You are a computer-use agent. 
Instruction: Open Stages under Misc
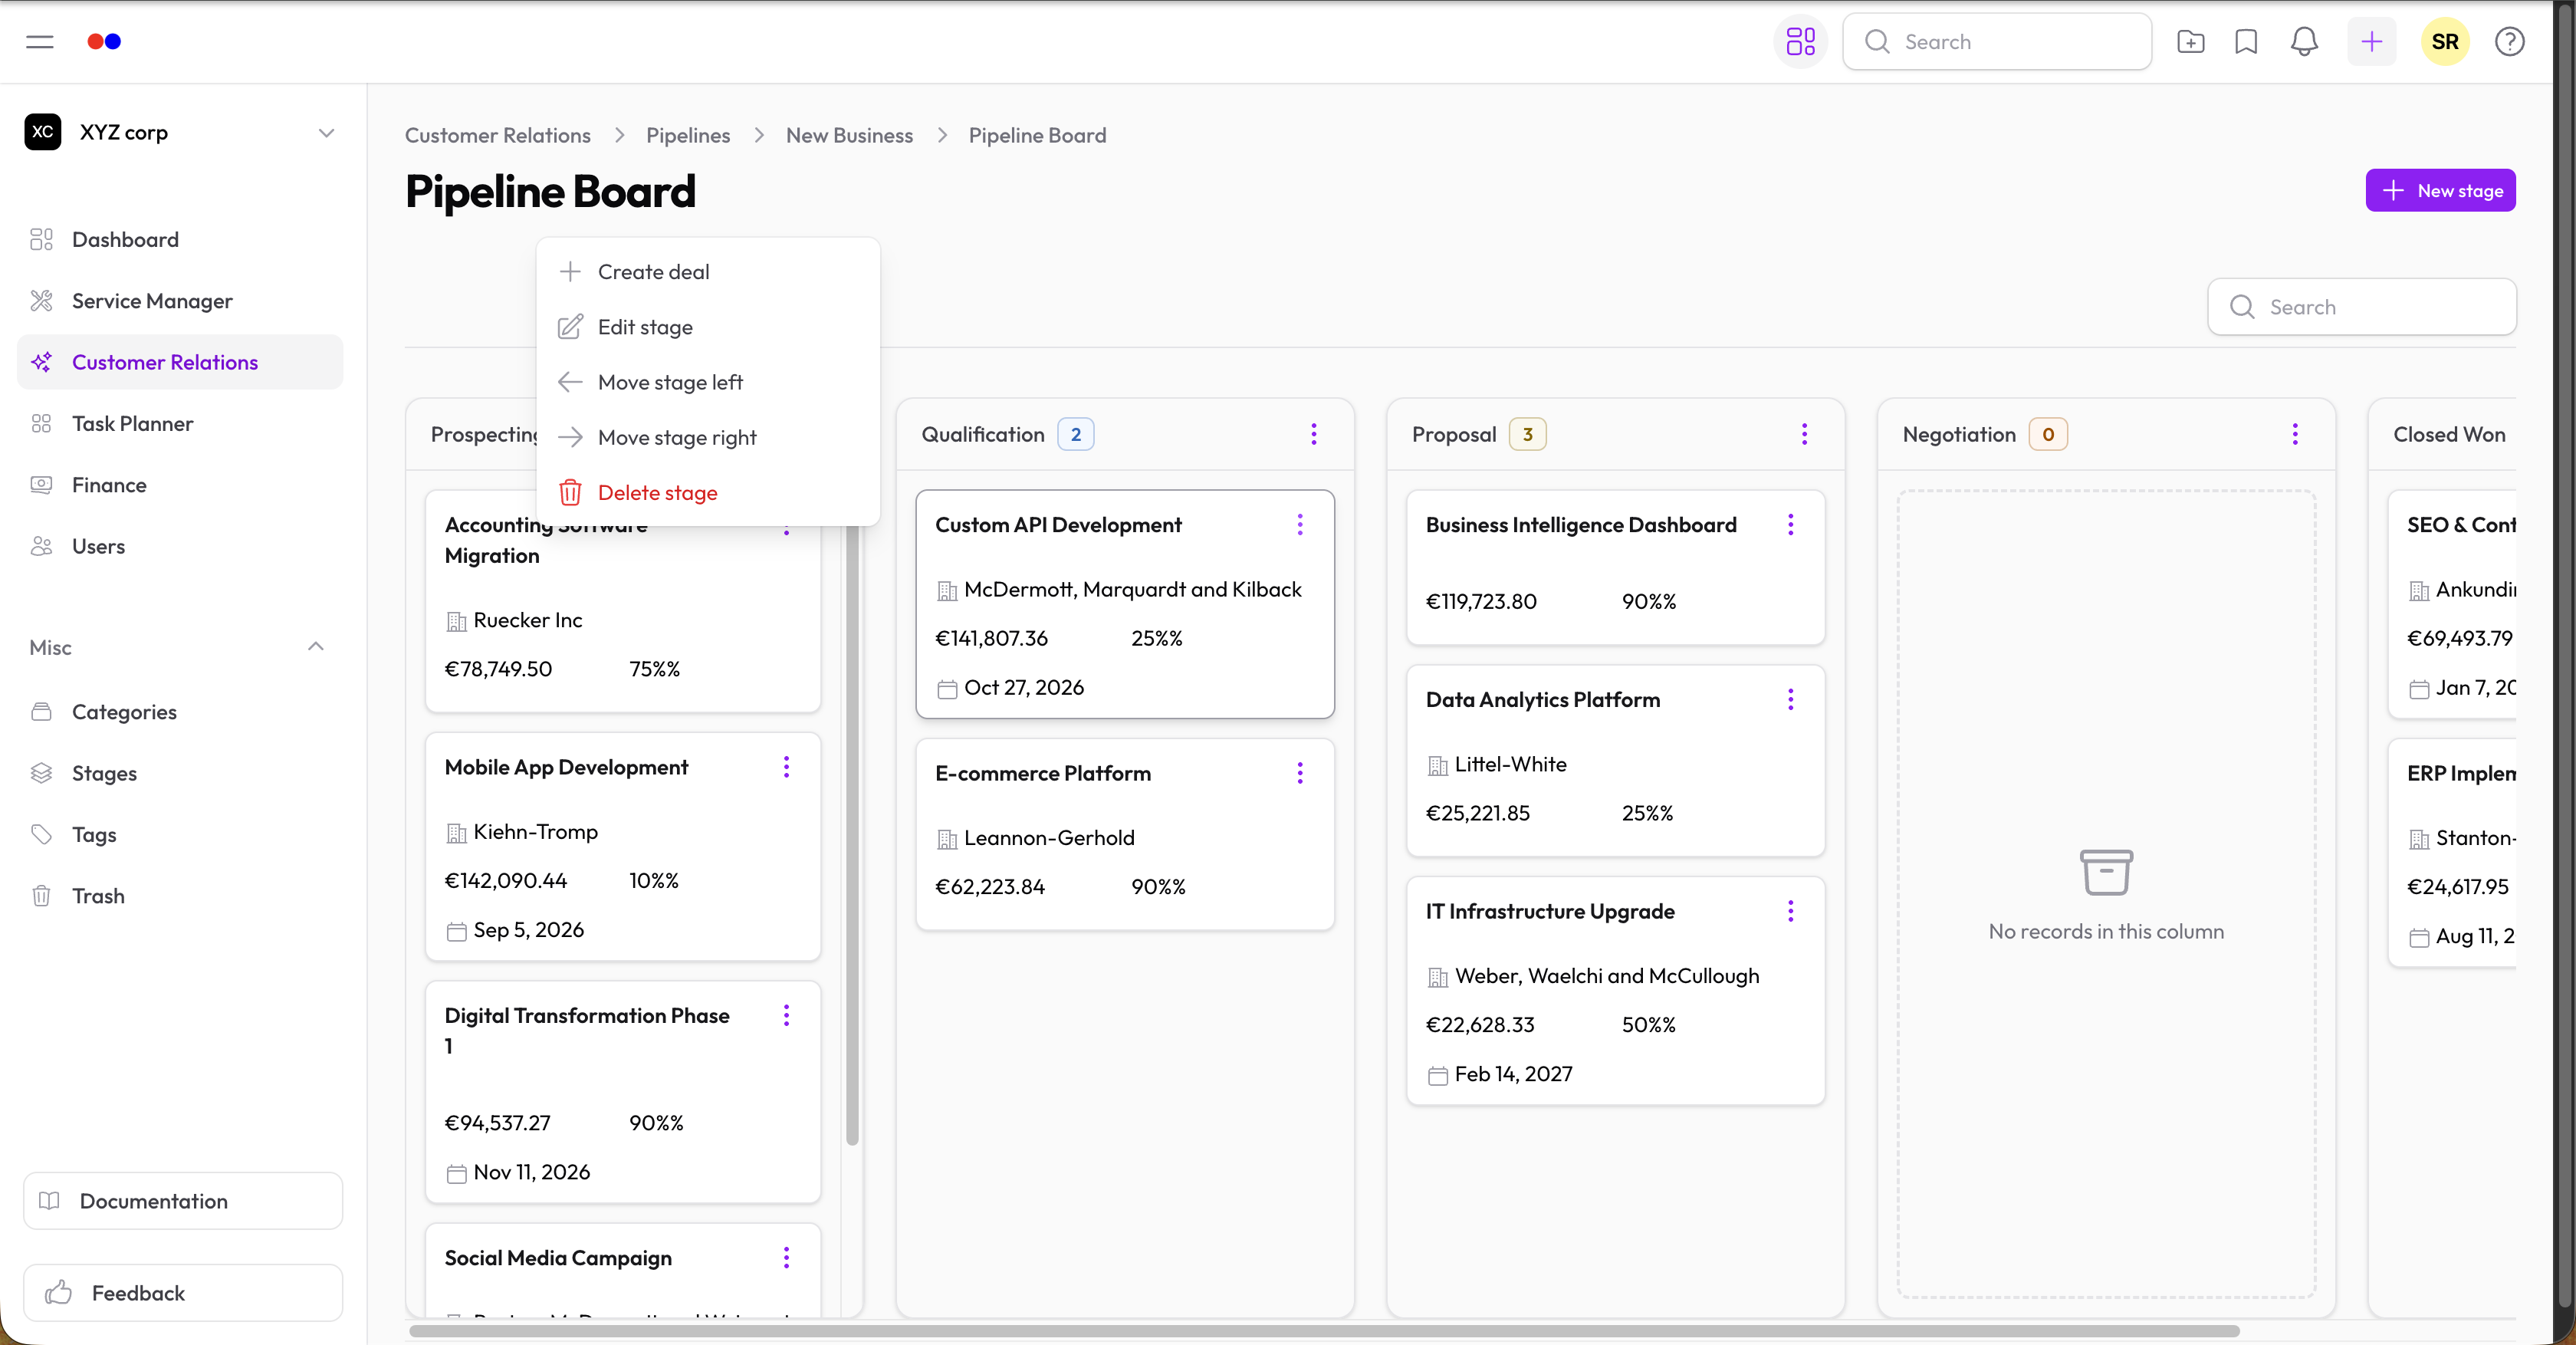click(180, 773)
